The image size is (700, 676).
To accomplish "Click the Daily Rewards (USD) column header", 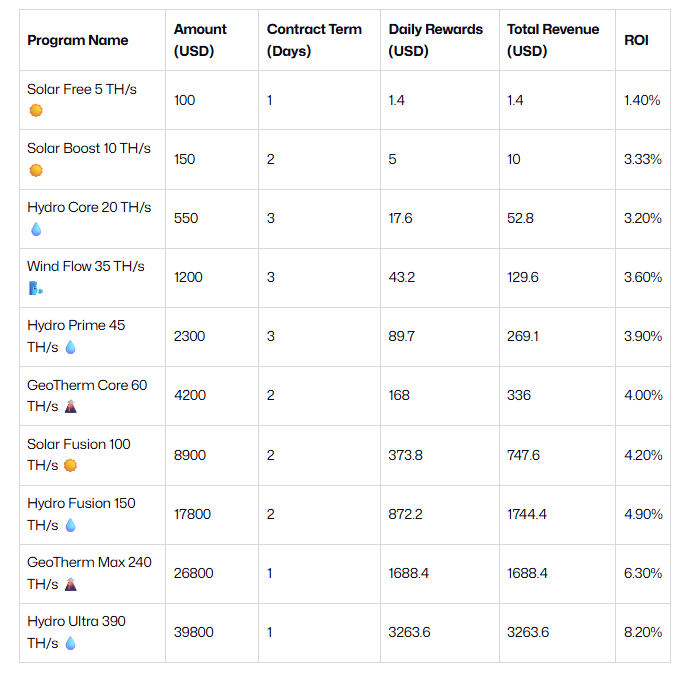I will (436, 40).
